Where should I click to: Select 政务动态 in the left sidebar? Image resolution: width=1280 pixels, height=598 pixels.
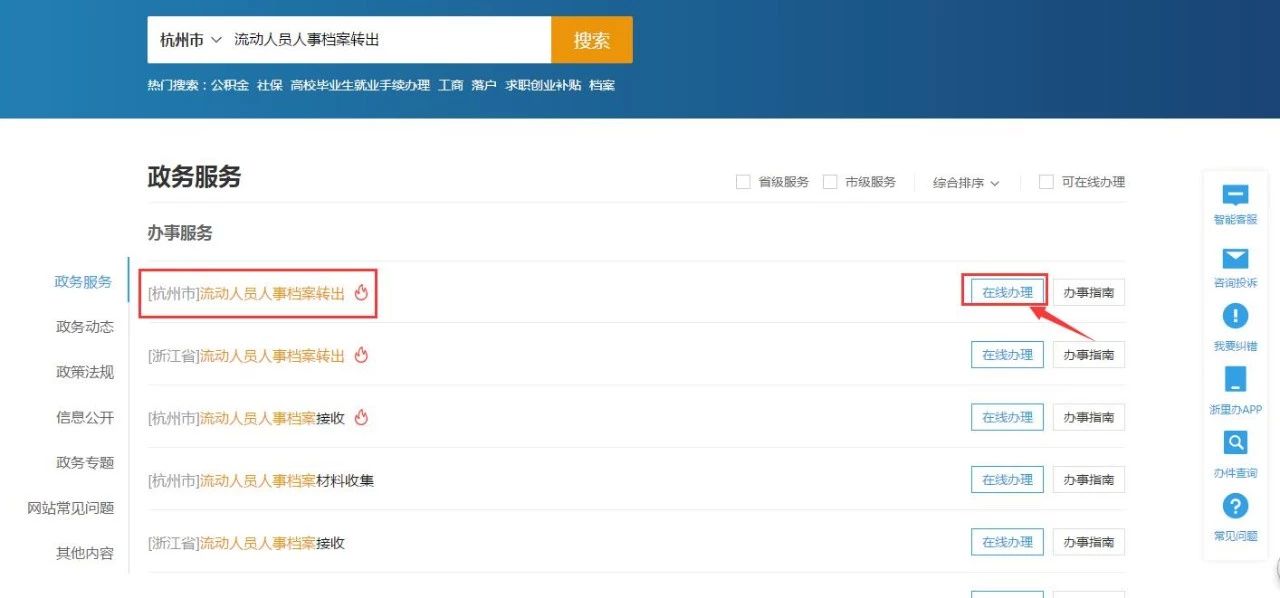85,327
